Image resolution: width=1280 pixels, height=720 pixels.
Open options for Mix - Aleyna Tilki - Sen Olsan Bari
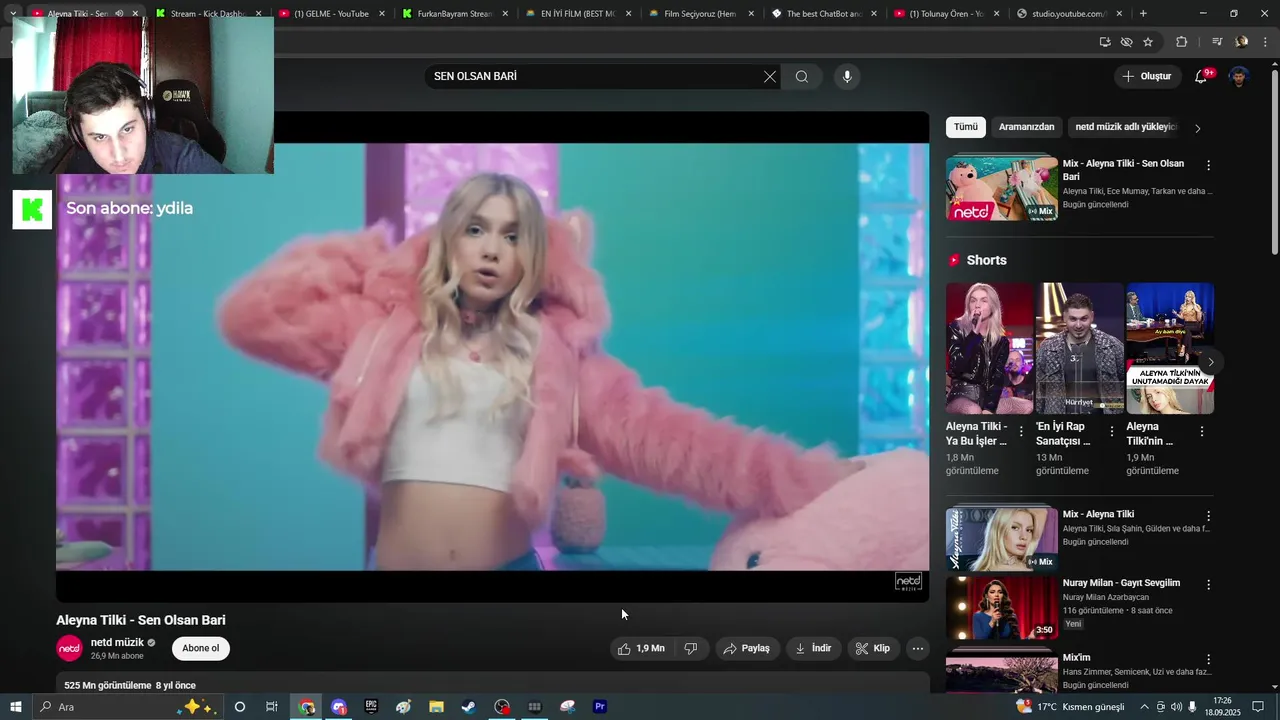point(1208,165)
